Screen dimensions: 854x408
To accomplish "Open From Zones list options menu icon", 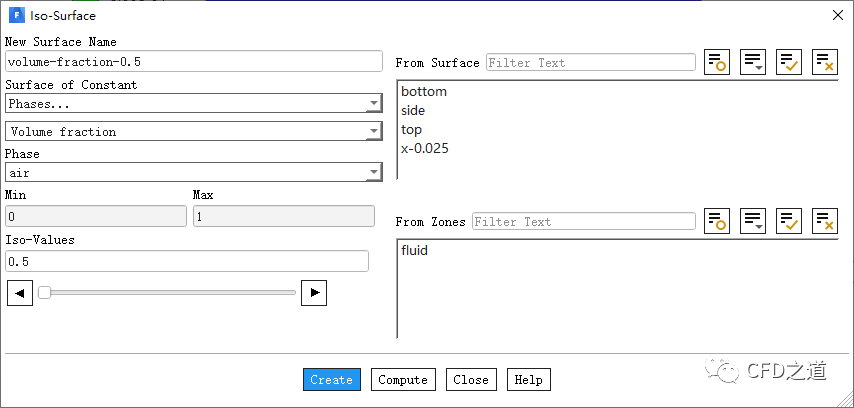I will 753,221.
